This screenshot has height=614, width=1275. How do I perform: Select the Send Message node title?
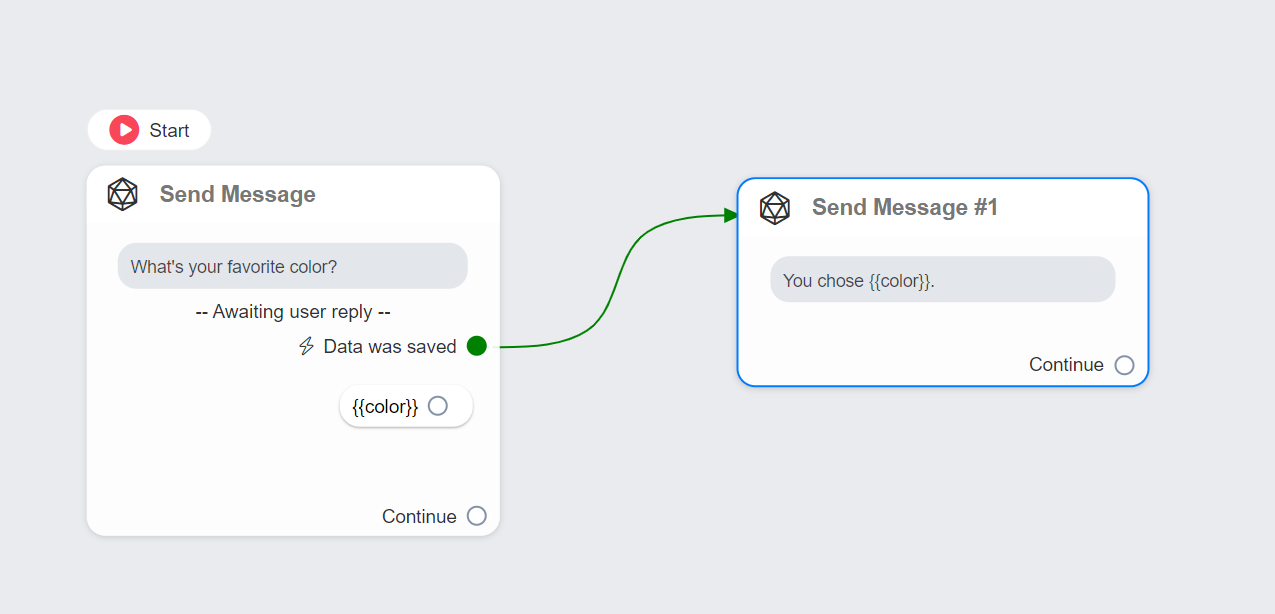[x=237, y=194]
